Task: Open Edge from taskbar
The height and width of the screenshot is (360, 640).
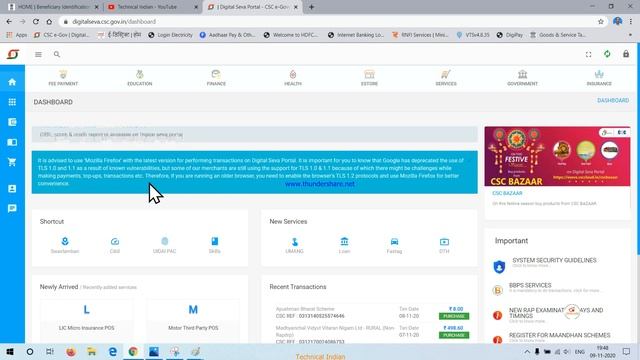Action: click(x=113, y=351)
